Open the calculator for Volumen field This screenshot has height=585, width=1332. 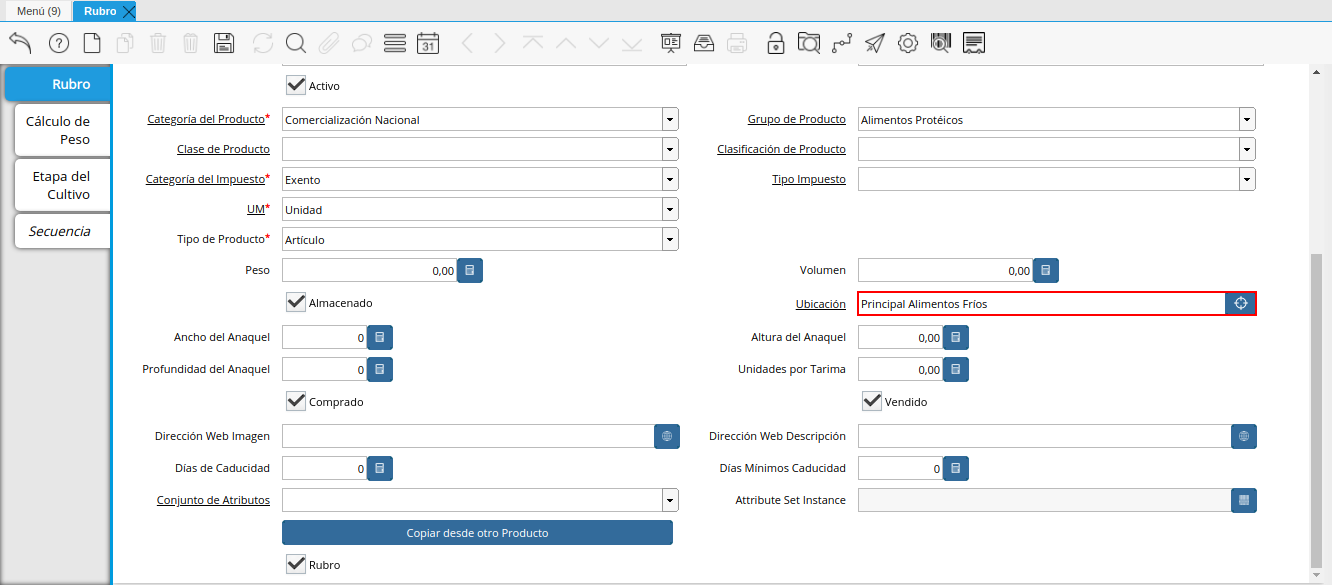pyautogui.click(x=1046, y=270)
